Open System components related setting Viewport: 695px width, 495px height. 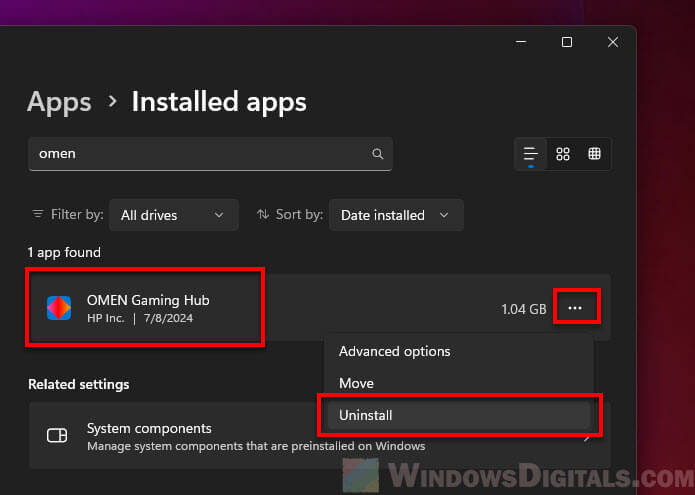point(319,436)
